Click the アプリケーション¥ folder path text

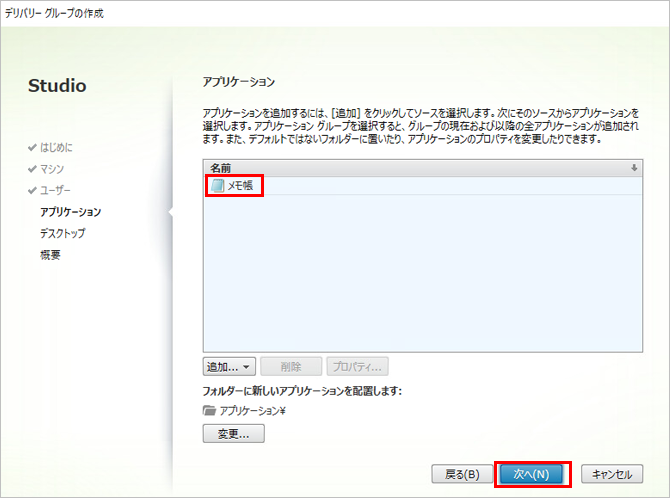click(253, 411)
